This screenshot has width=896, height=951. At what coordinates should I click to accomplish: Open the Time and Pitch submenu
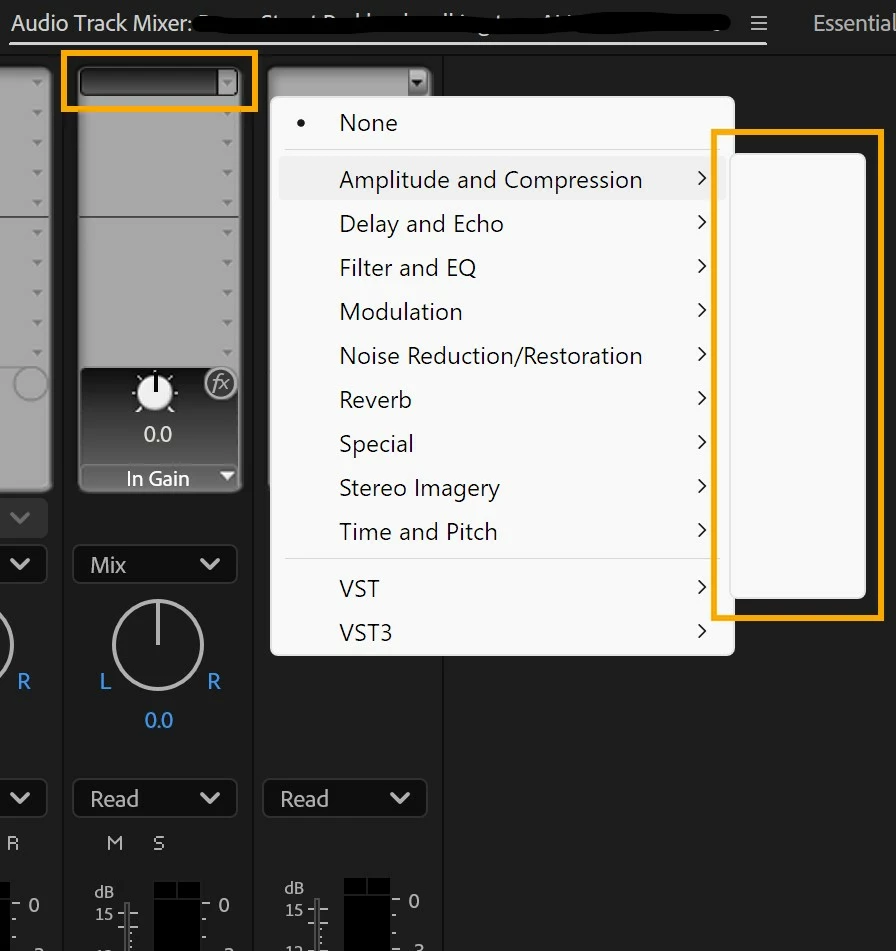pyautogui.click(x=502, y=531)
